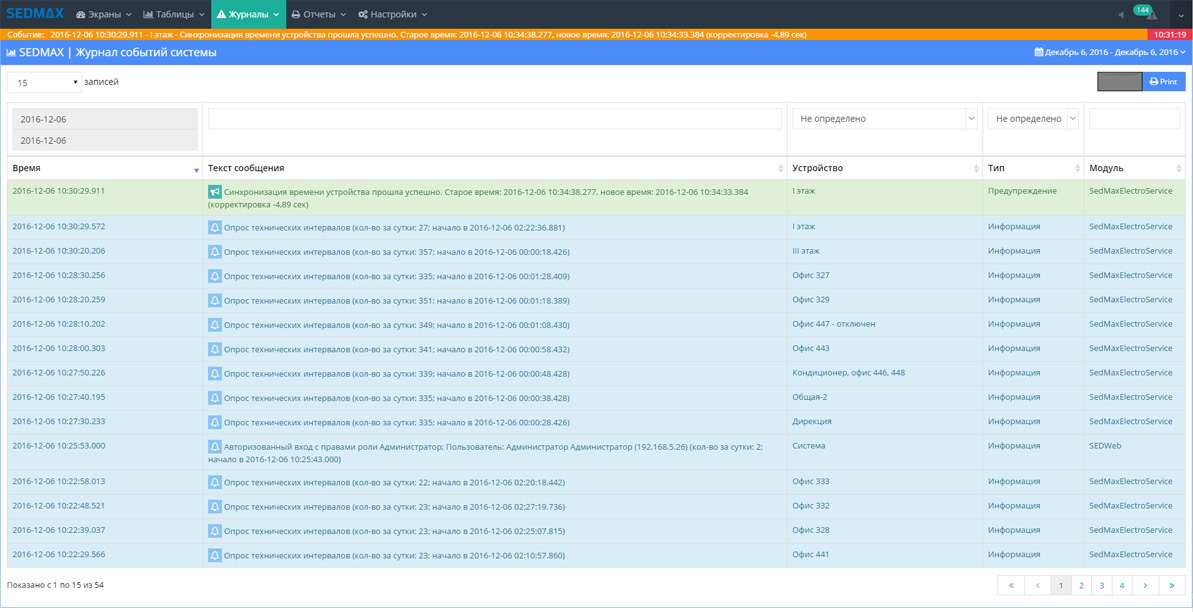Mute sound with the speaker icon

coord(1120,15)
